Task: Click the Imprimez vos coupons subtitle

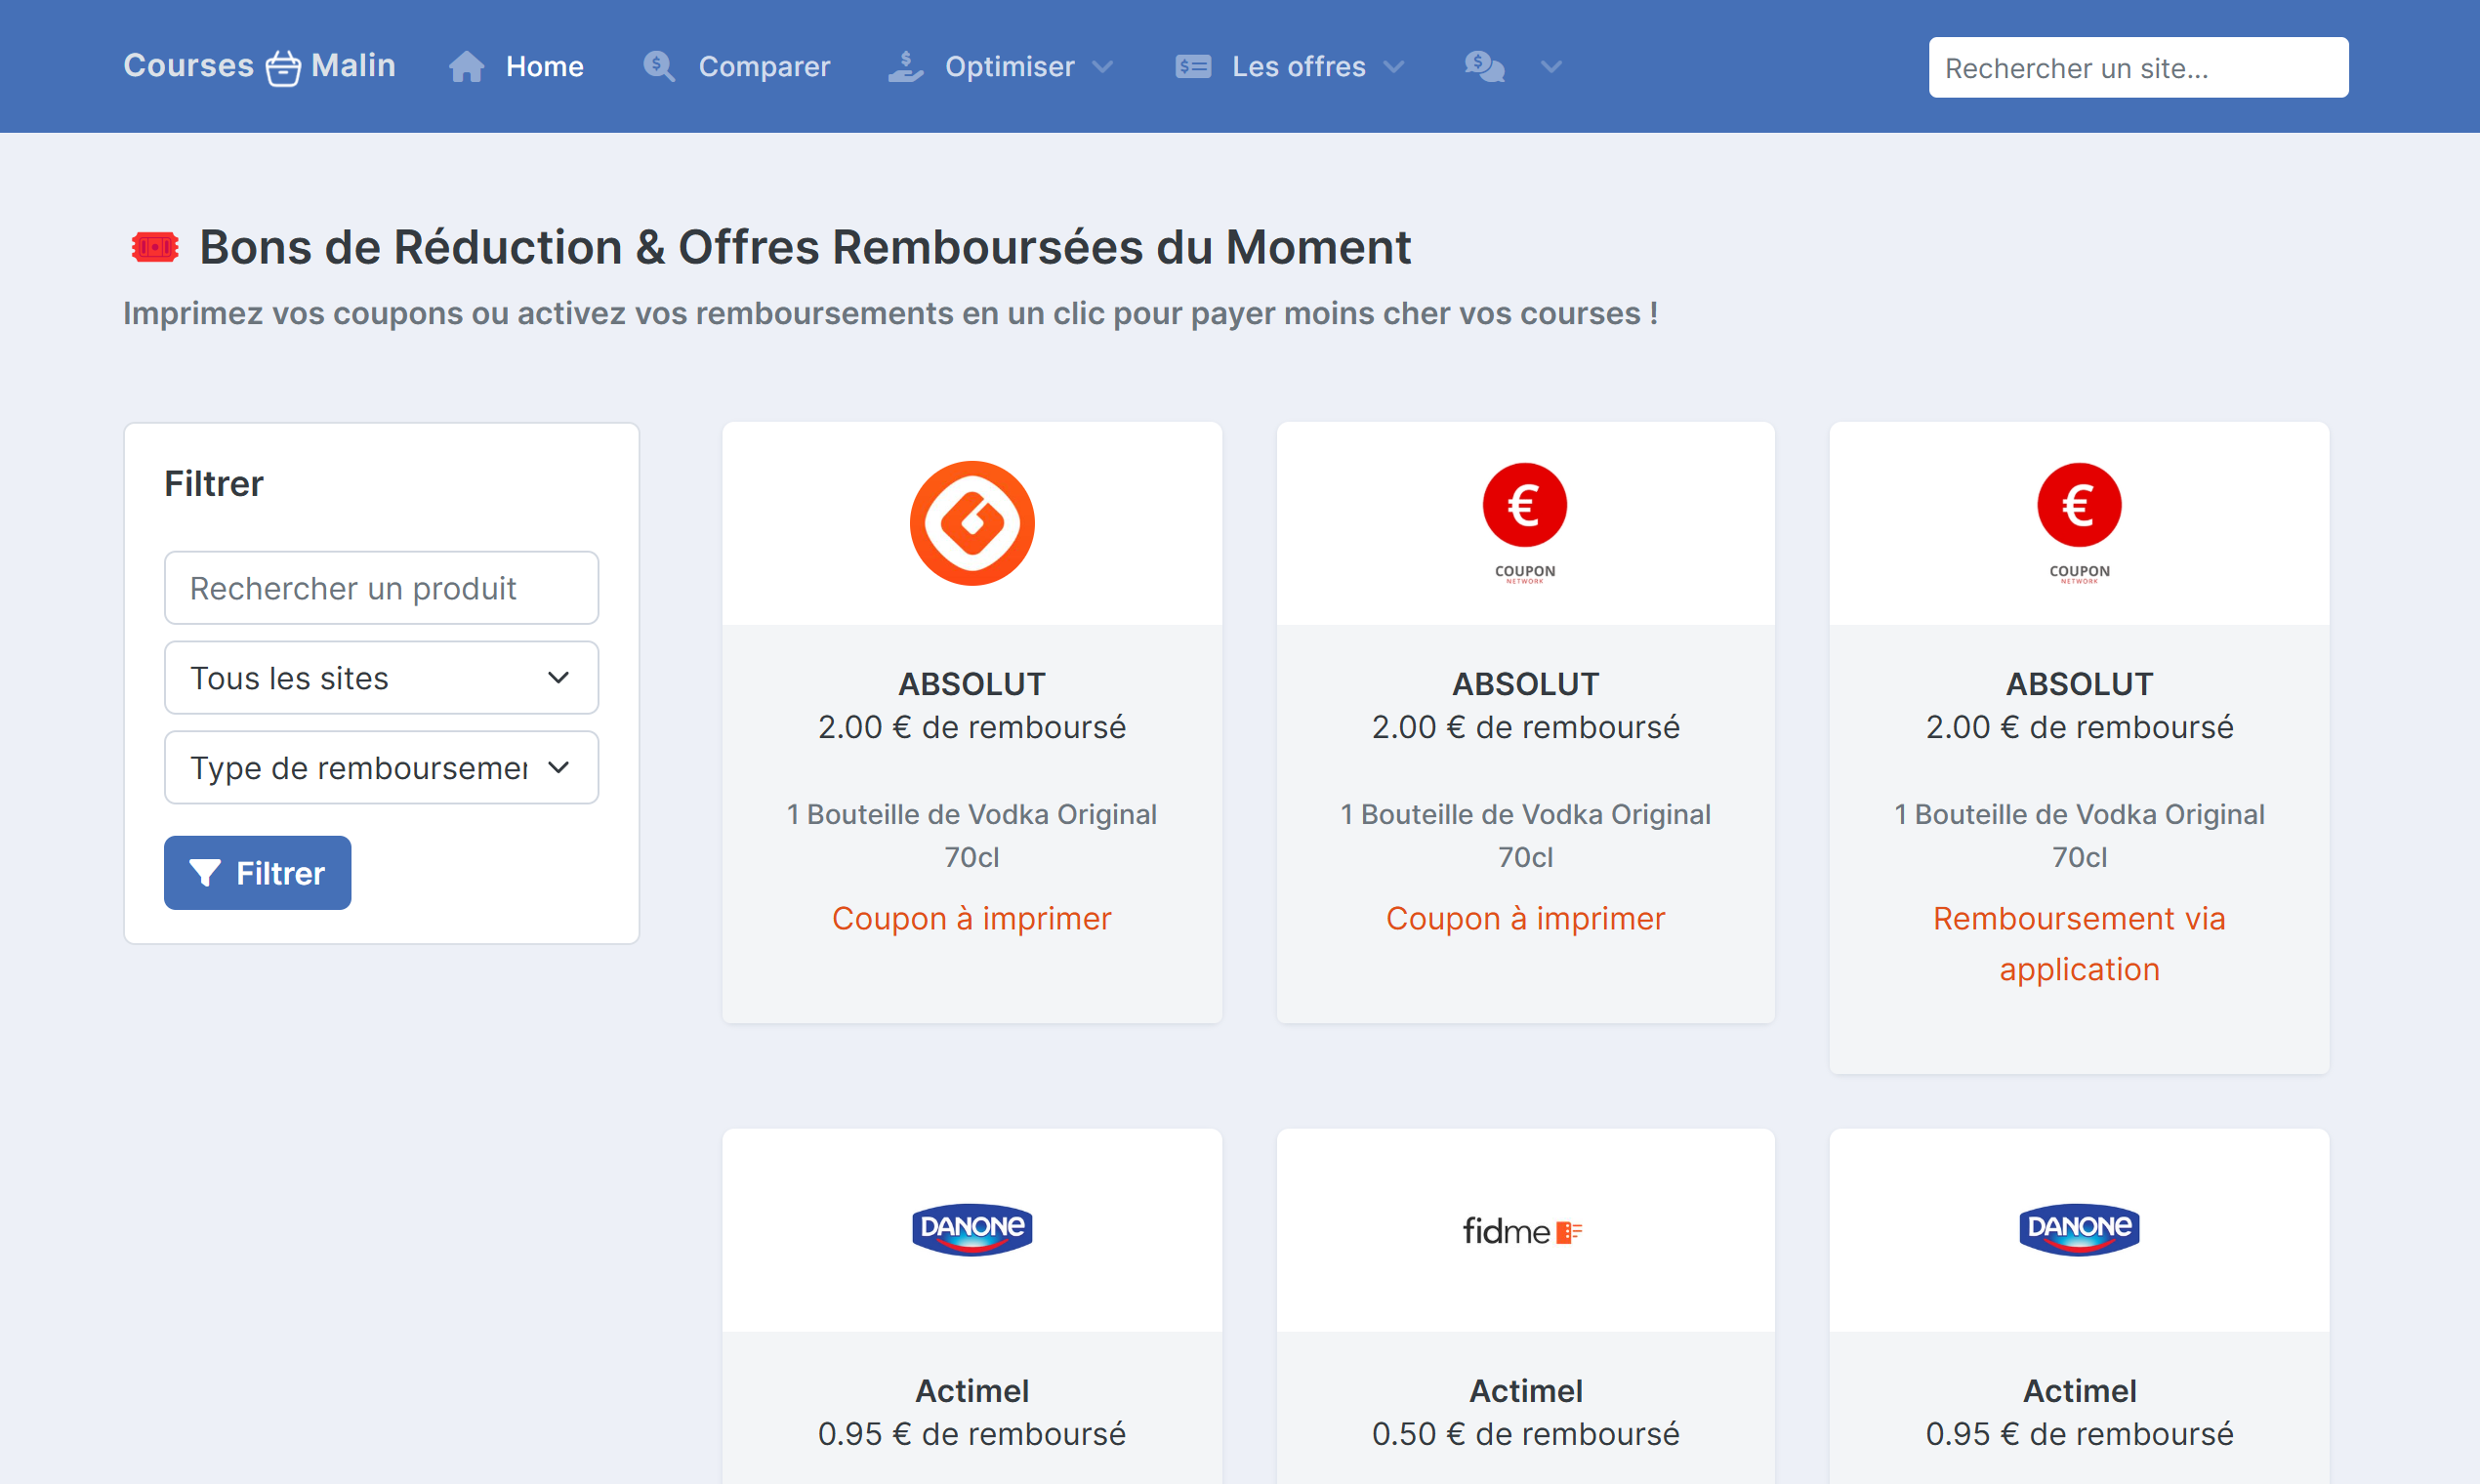Action: pyautogui.click(x=891, y=313)
